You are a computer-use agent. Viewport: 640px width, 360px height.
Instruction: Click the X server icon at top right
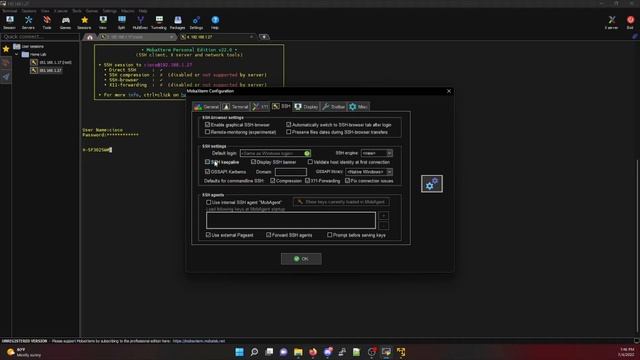[611, 22]
